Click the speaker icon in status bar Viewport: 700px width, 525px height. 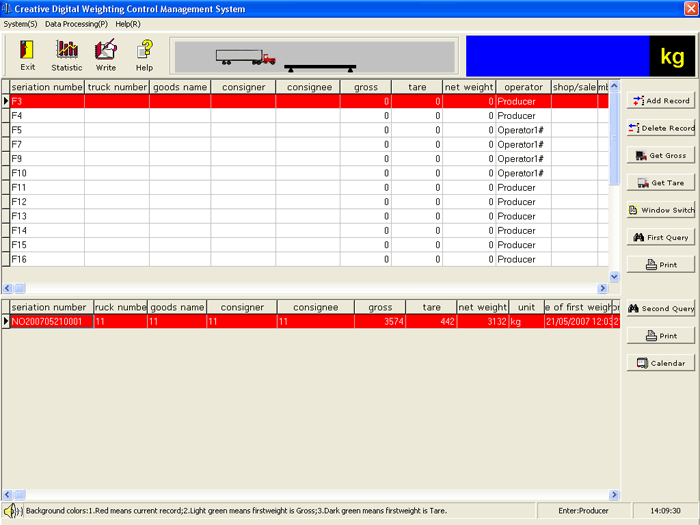click(x=12, y=510)
